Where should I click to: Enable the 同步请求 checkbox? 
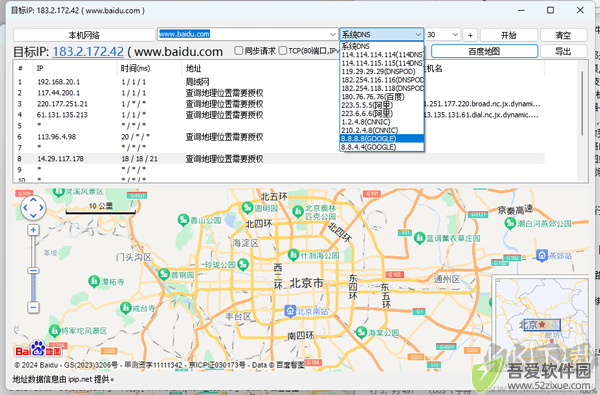pos(239,51)
